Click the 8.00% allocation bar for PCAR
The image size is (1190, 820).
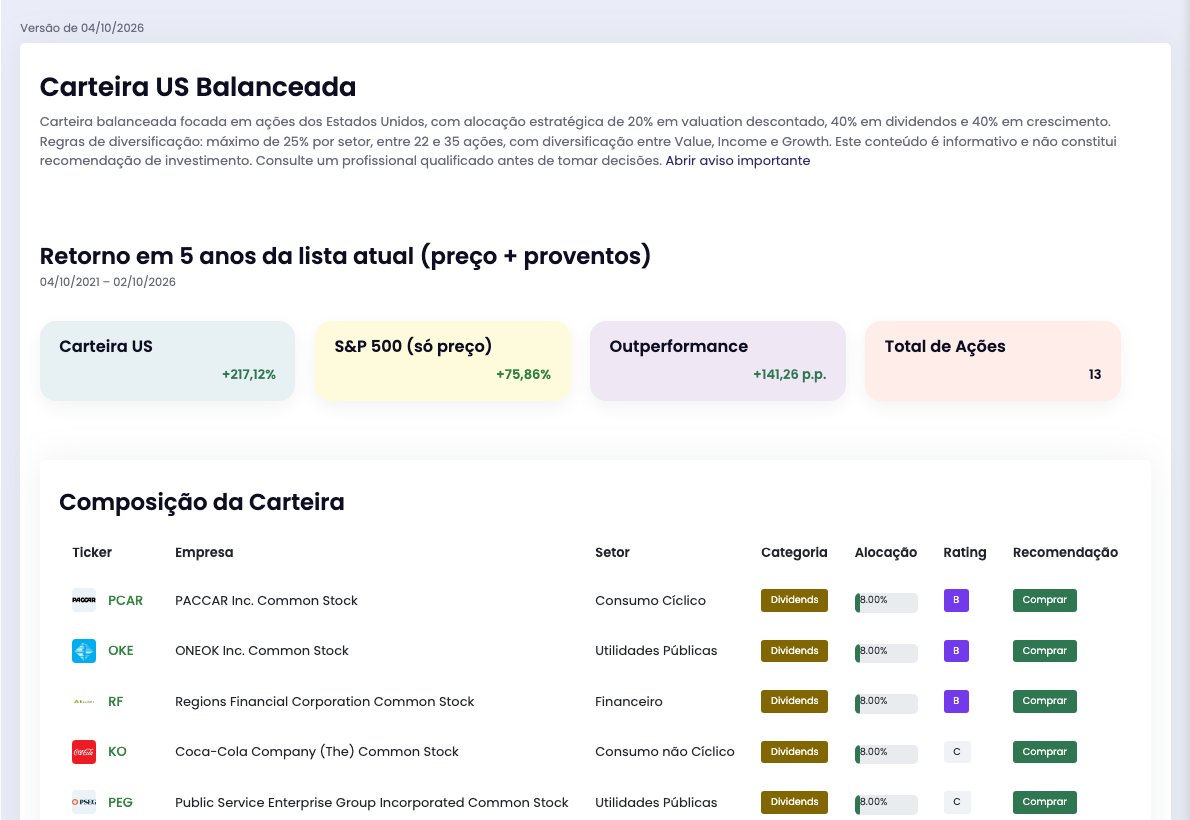point(886,602)
